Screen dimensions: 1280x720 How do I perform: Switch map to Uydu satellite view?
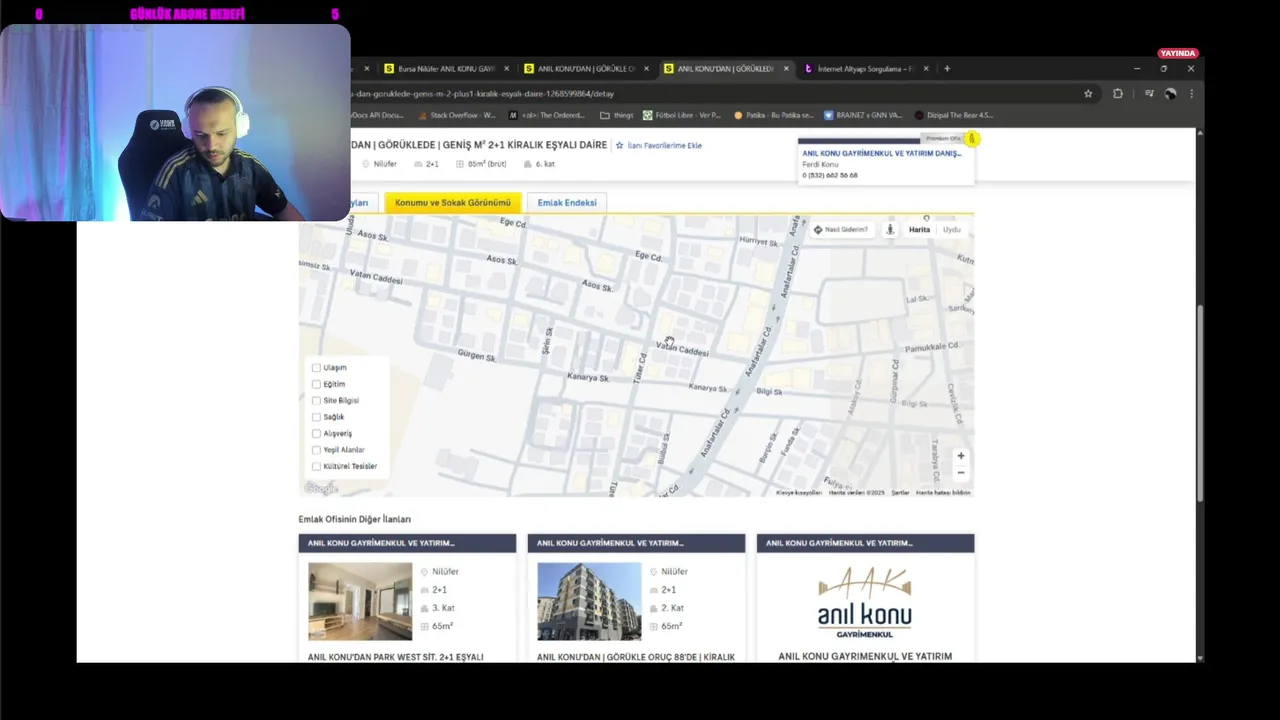pyautogui.click(x=951, y=230)
